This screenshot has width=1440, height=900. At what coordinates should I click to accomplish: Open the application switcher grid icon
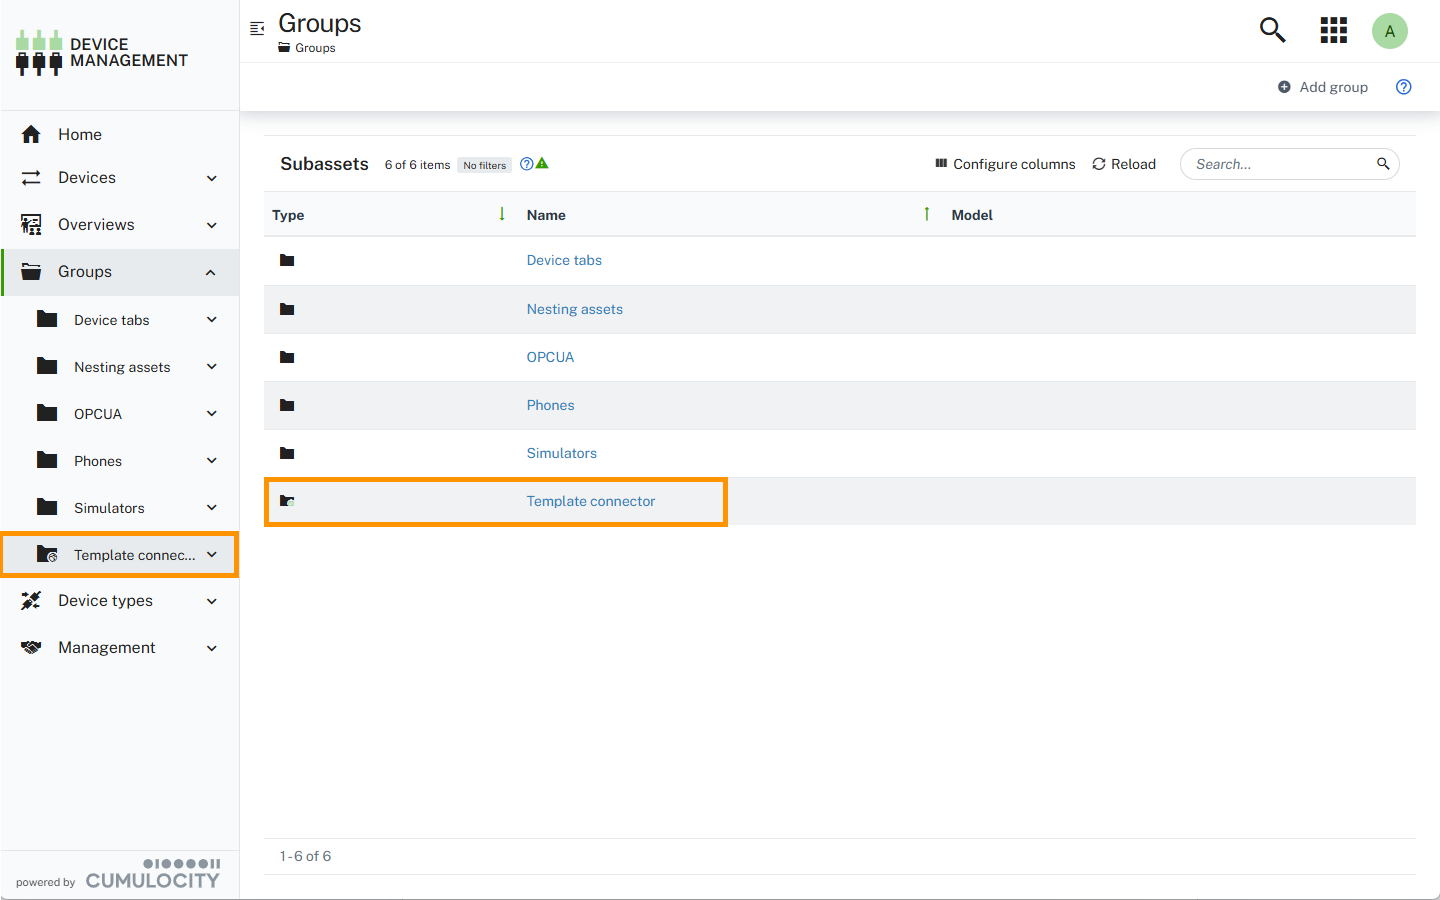coord(1333,30)
